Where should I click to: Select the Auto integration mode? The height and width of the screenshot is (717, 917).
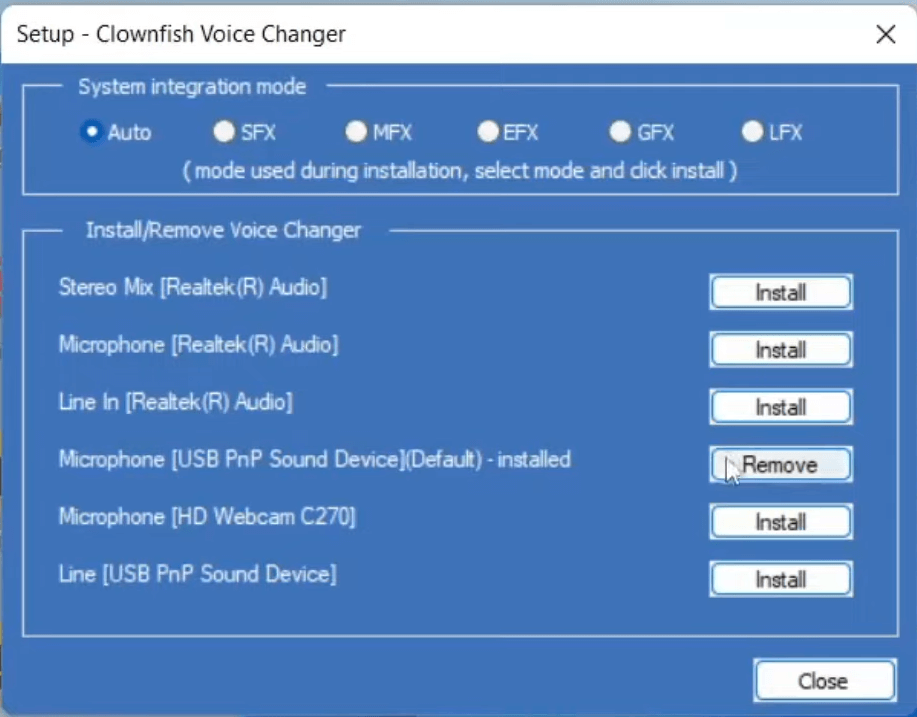[92, 132]
